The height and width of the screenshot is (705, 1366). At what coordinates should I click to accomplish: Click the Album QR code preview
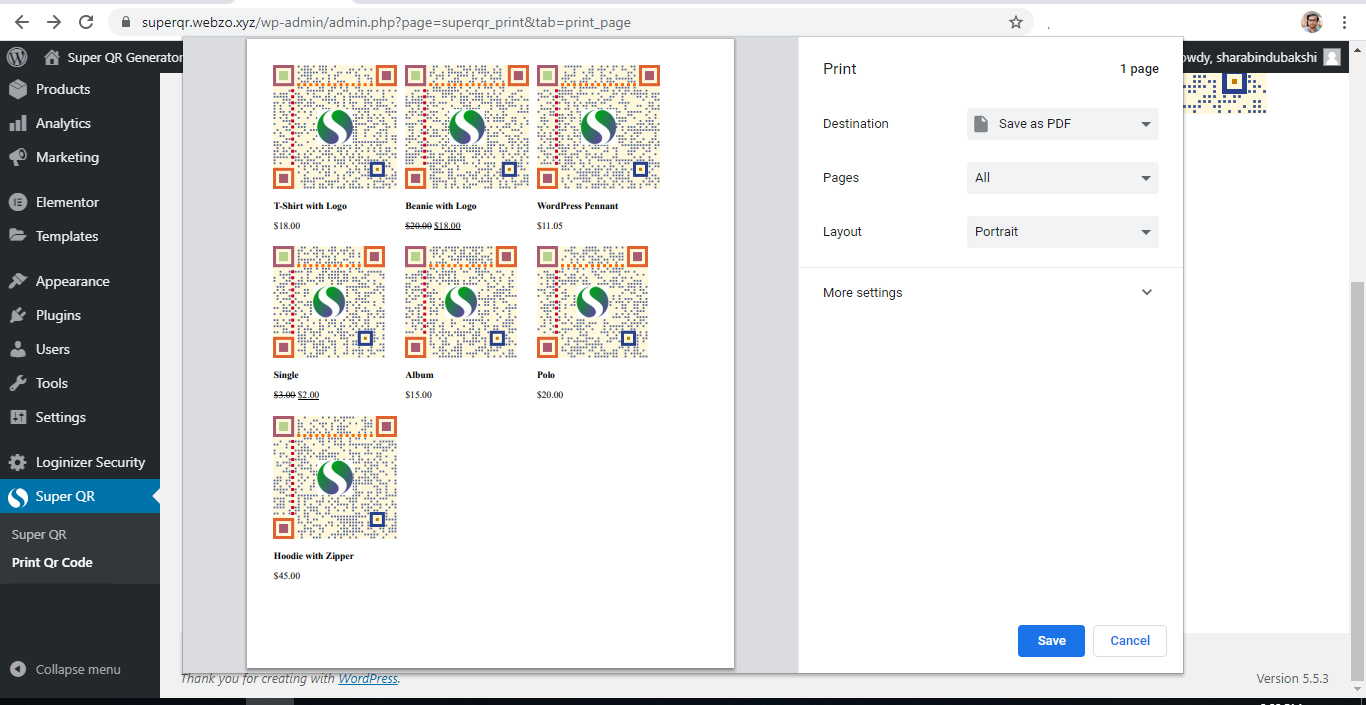point(461,302)
